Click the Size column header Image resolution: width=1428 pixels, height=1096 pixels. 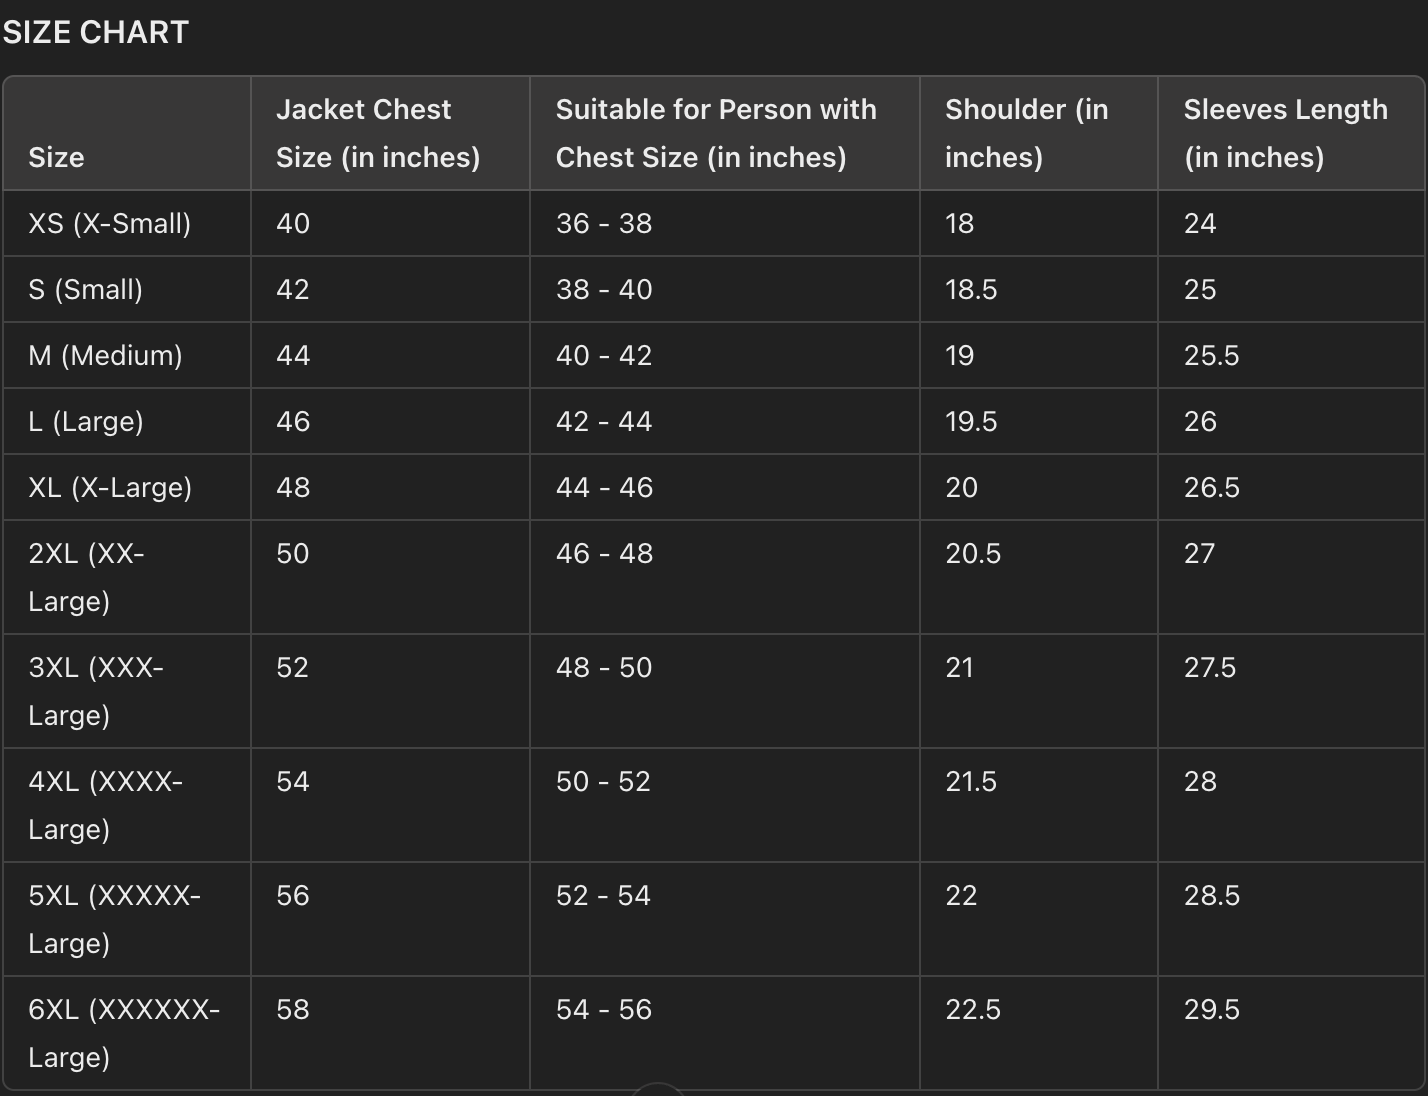pos(56,157)
